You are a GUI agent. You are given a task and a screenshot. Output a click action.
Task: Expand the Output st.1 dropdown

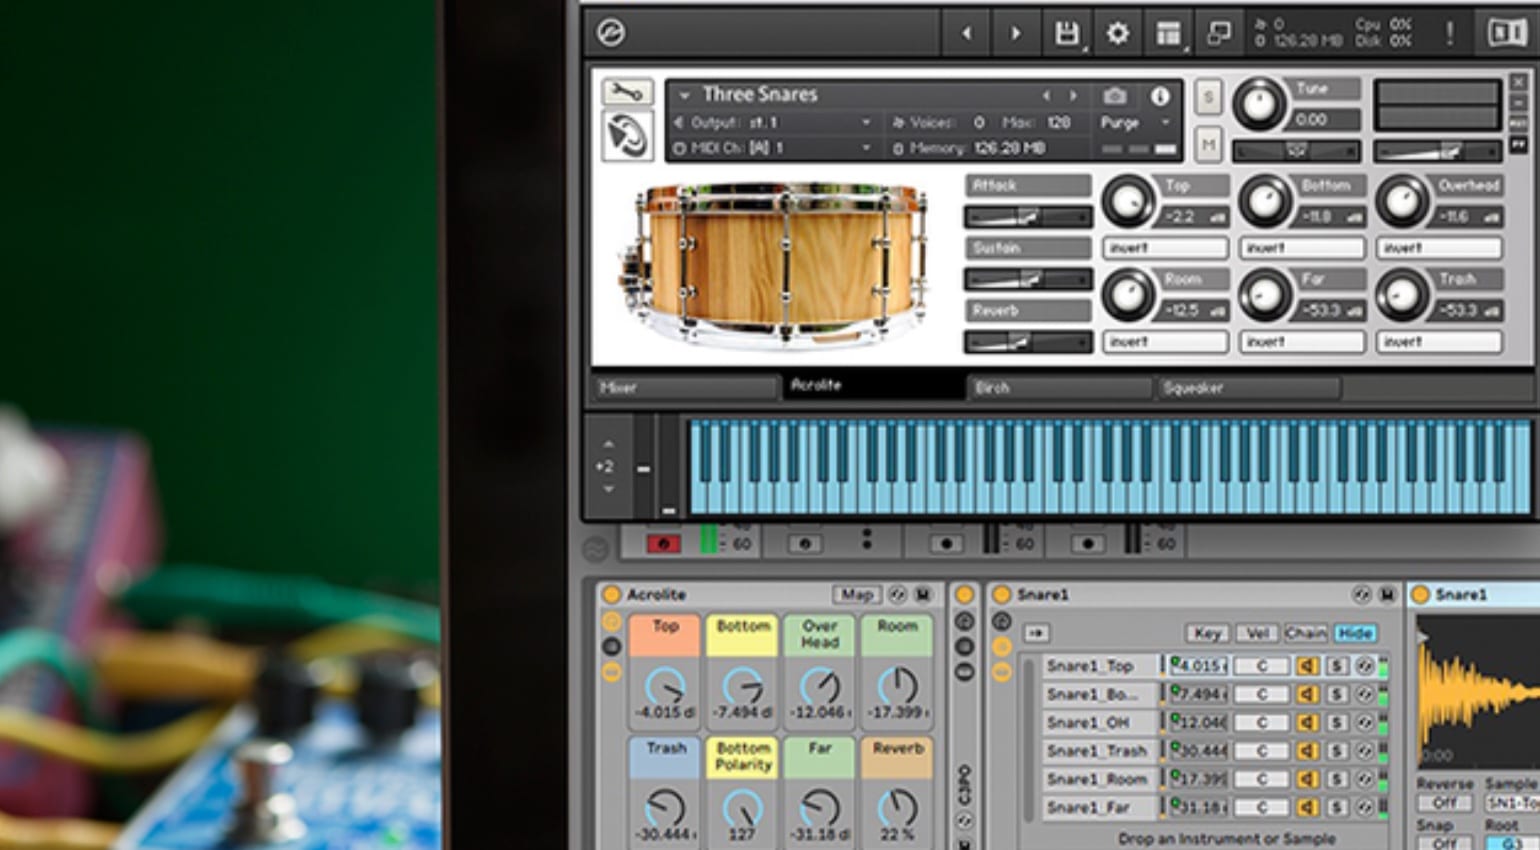pyautogui.click(x=770, y=122)
